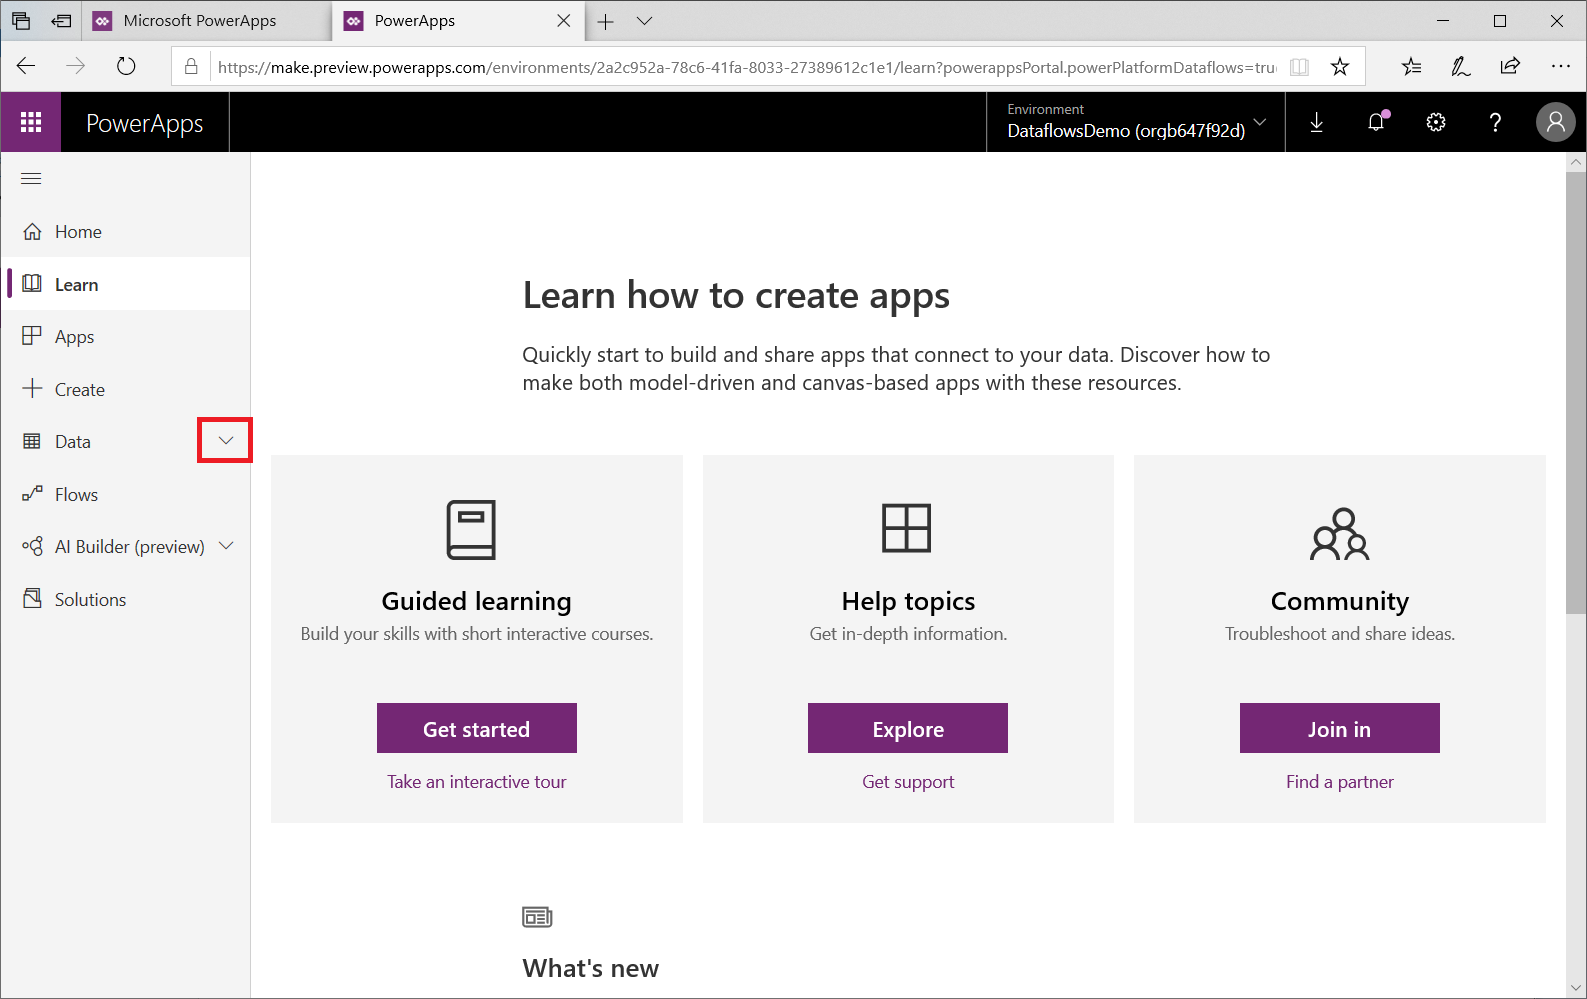Open Solutions in the sidebar

pos(126,599)
